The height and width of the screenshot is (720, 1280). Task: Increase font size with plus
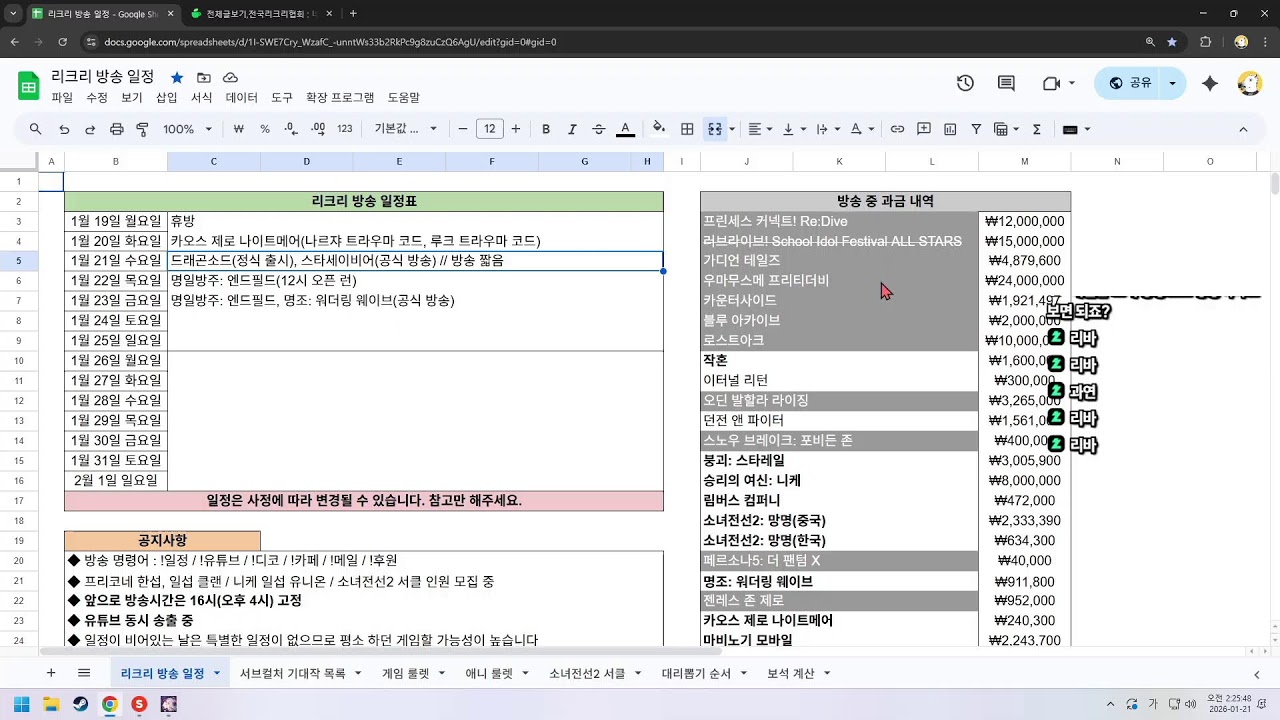(x=515, y=129)
